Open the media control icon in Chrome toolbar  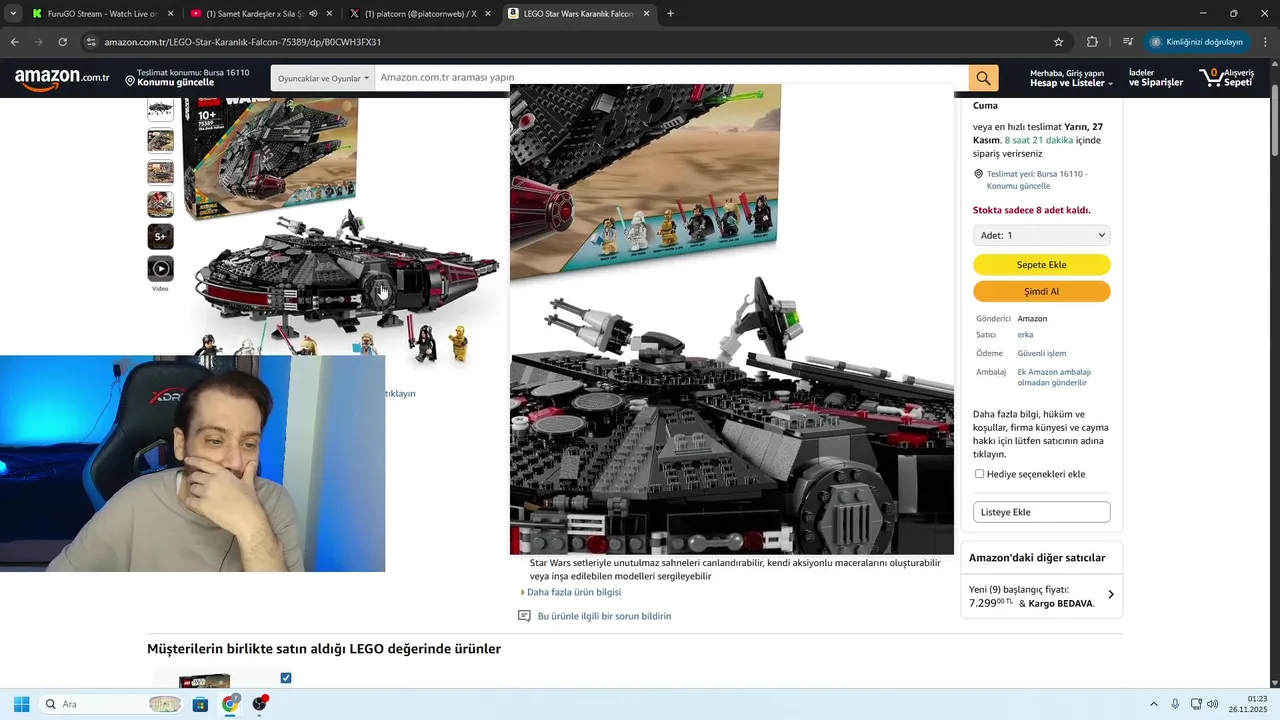[x=1127, y=42]
